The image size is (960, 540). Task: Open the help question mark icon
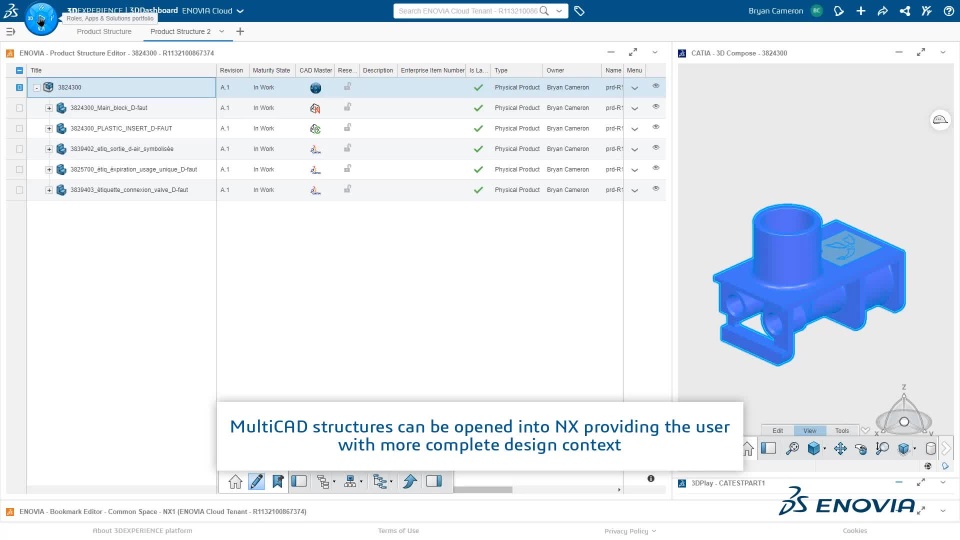click(948, 11)
